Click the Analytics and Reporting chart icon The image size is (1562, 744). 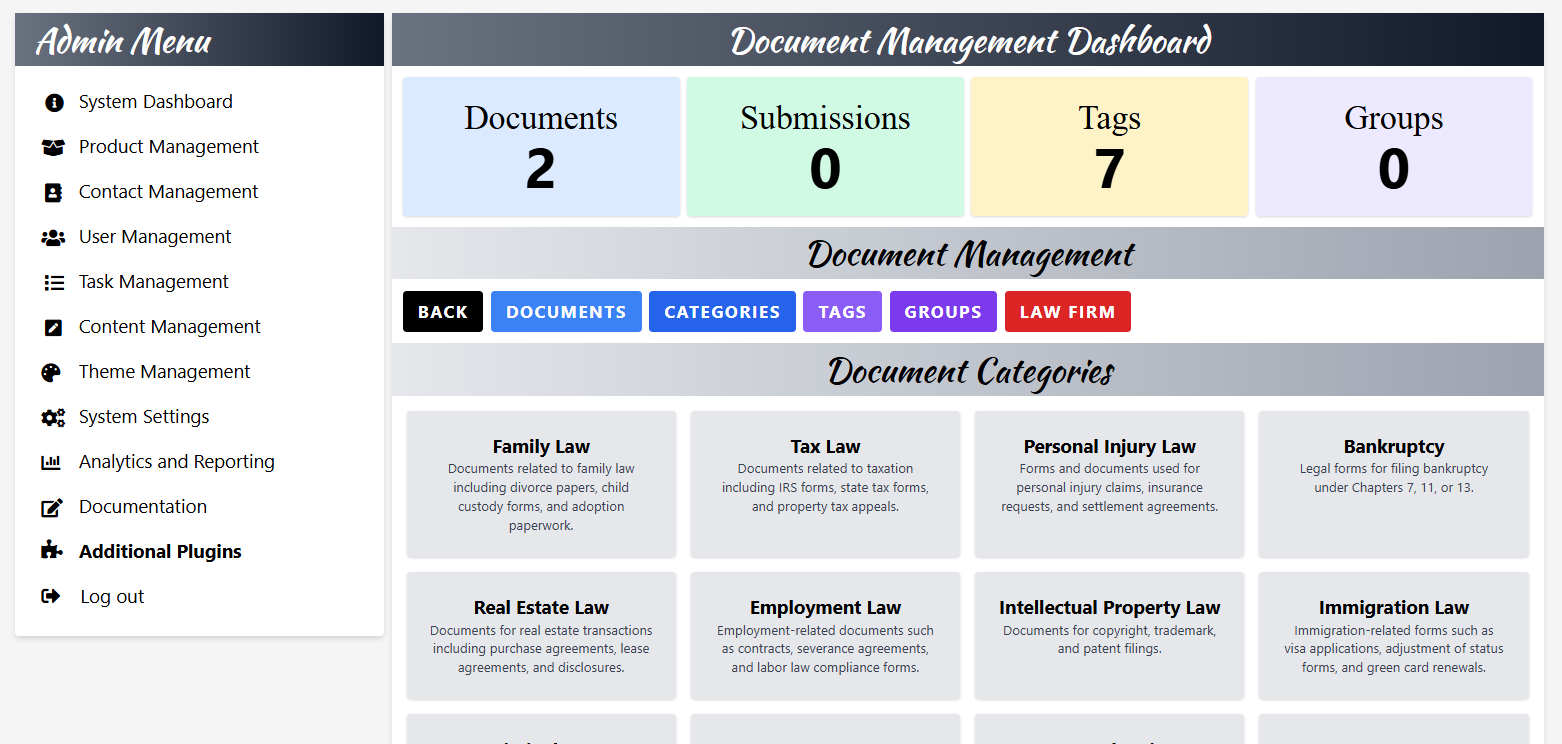click(x=51, y=462)
